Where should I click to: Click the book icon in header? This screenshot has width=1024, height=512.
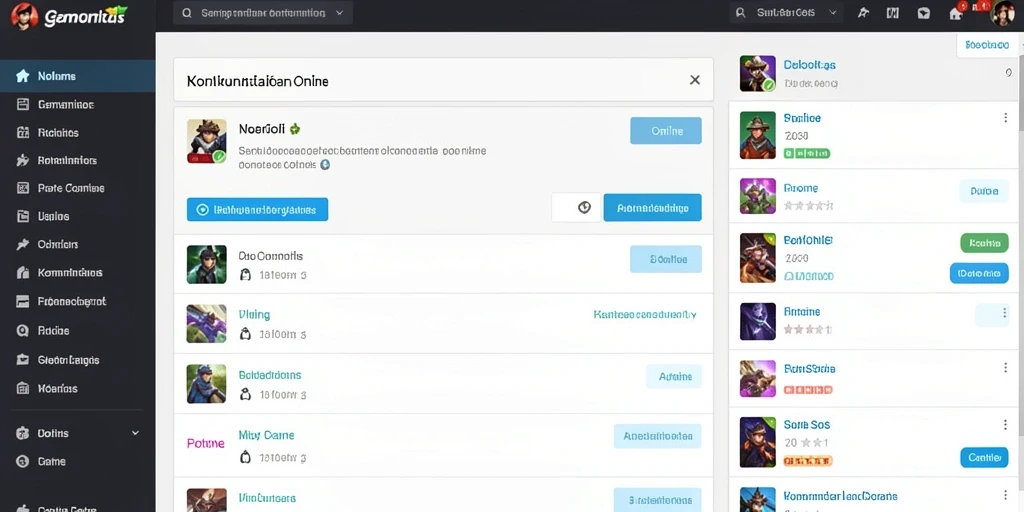click(x=893, y=12)
